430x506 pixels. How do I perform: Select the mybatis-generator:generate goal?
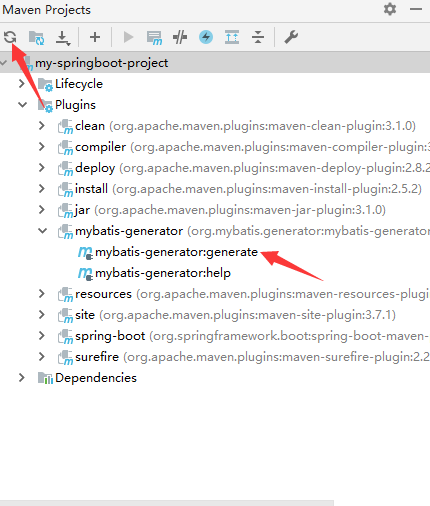pyautogui.click(x=176, y=252)
